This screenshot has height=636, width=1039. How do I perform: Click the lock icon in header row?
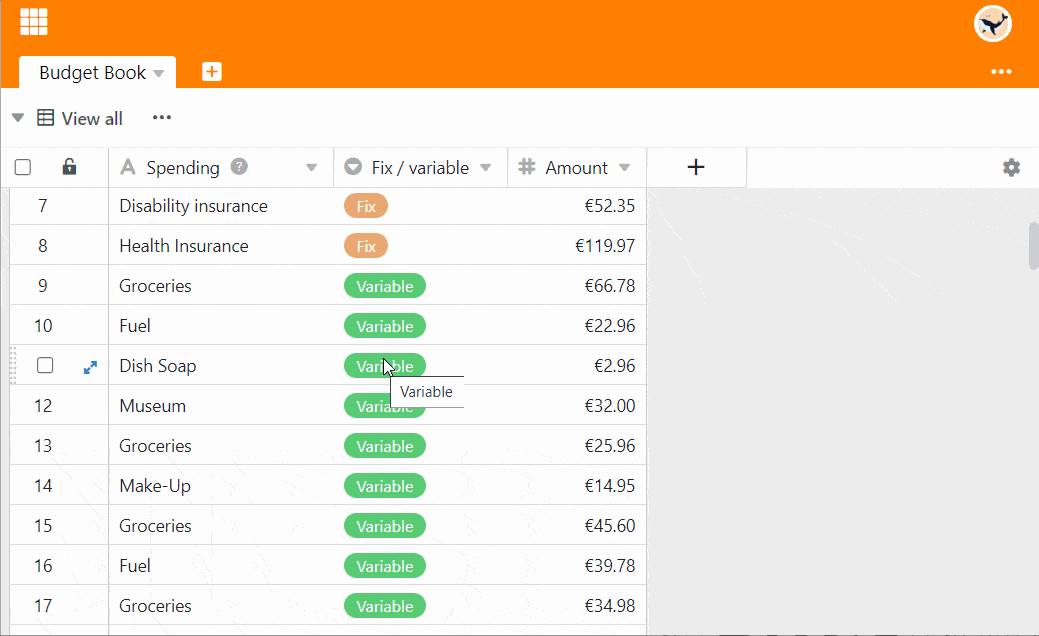[x=69, y=167]
